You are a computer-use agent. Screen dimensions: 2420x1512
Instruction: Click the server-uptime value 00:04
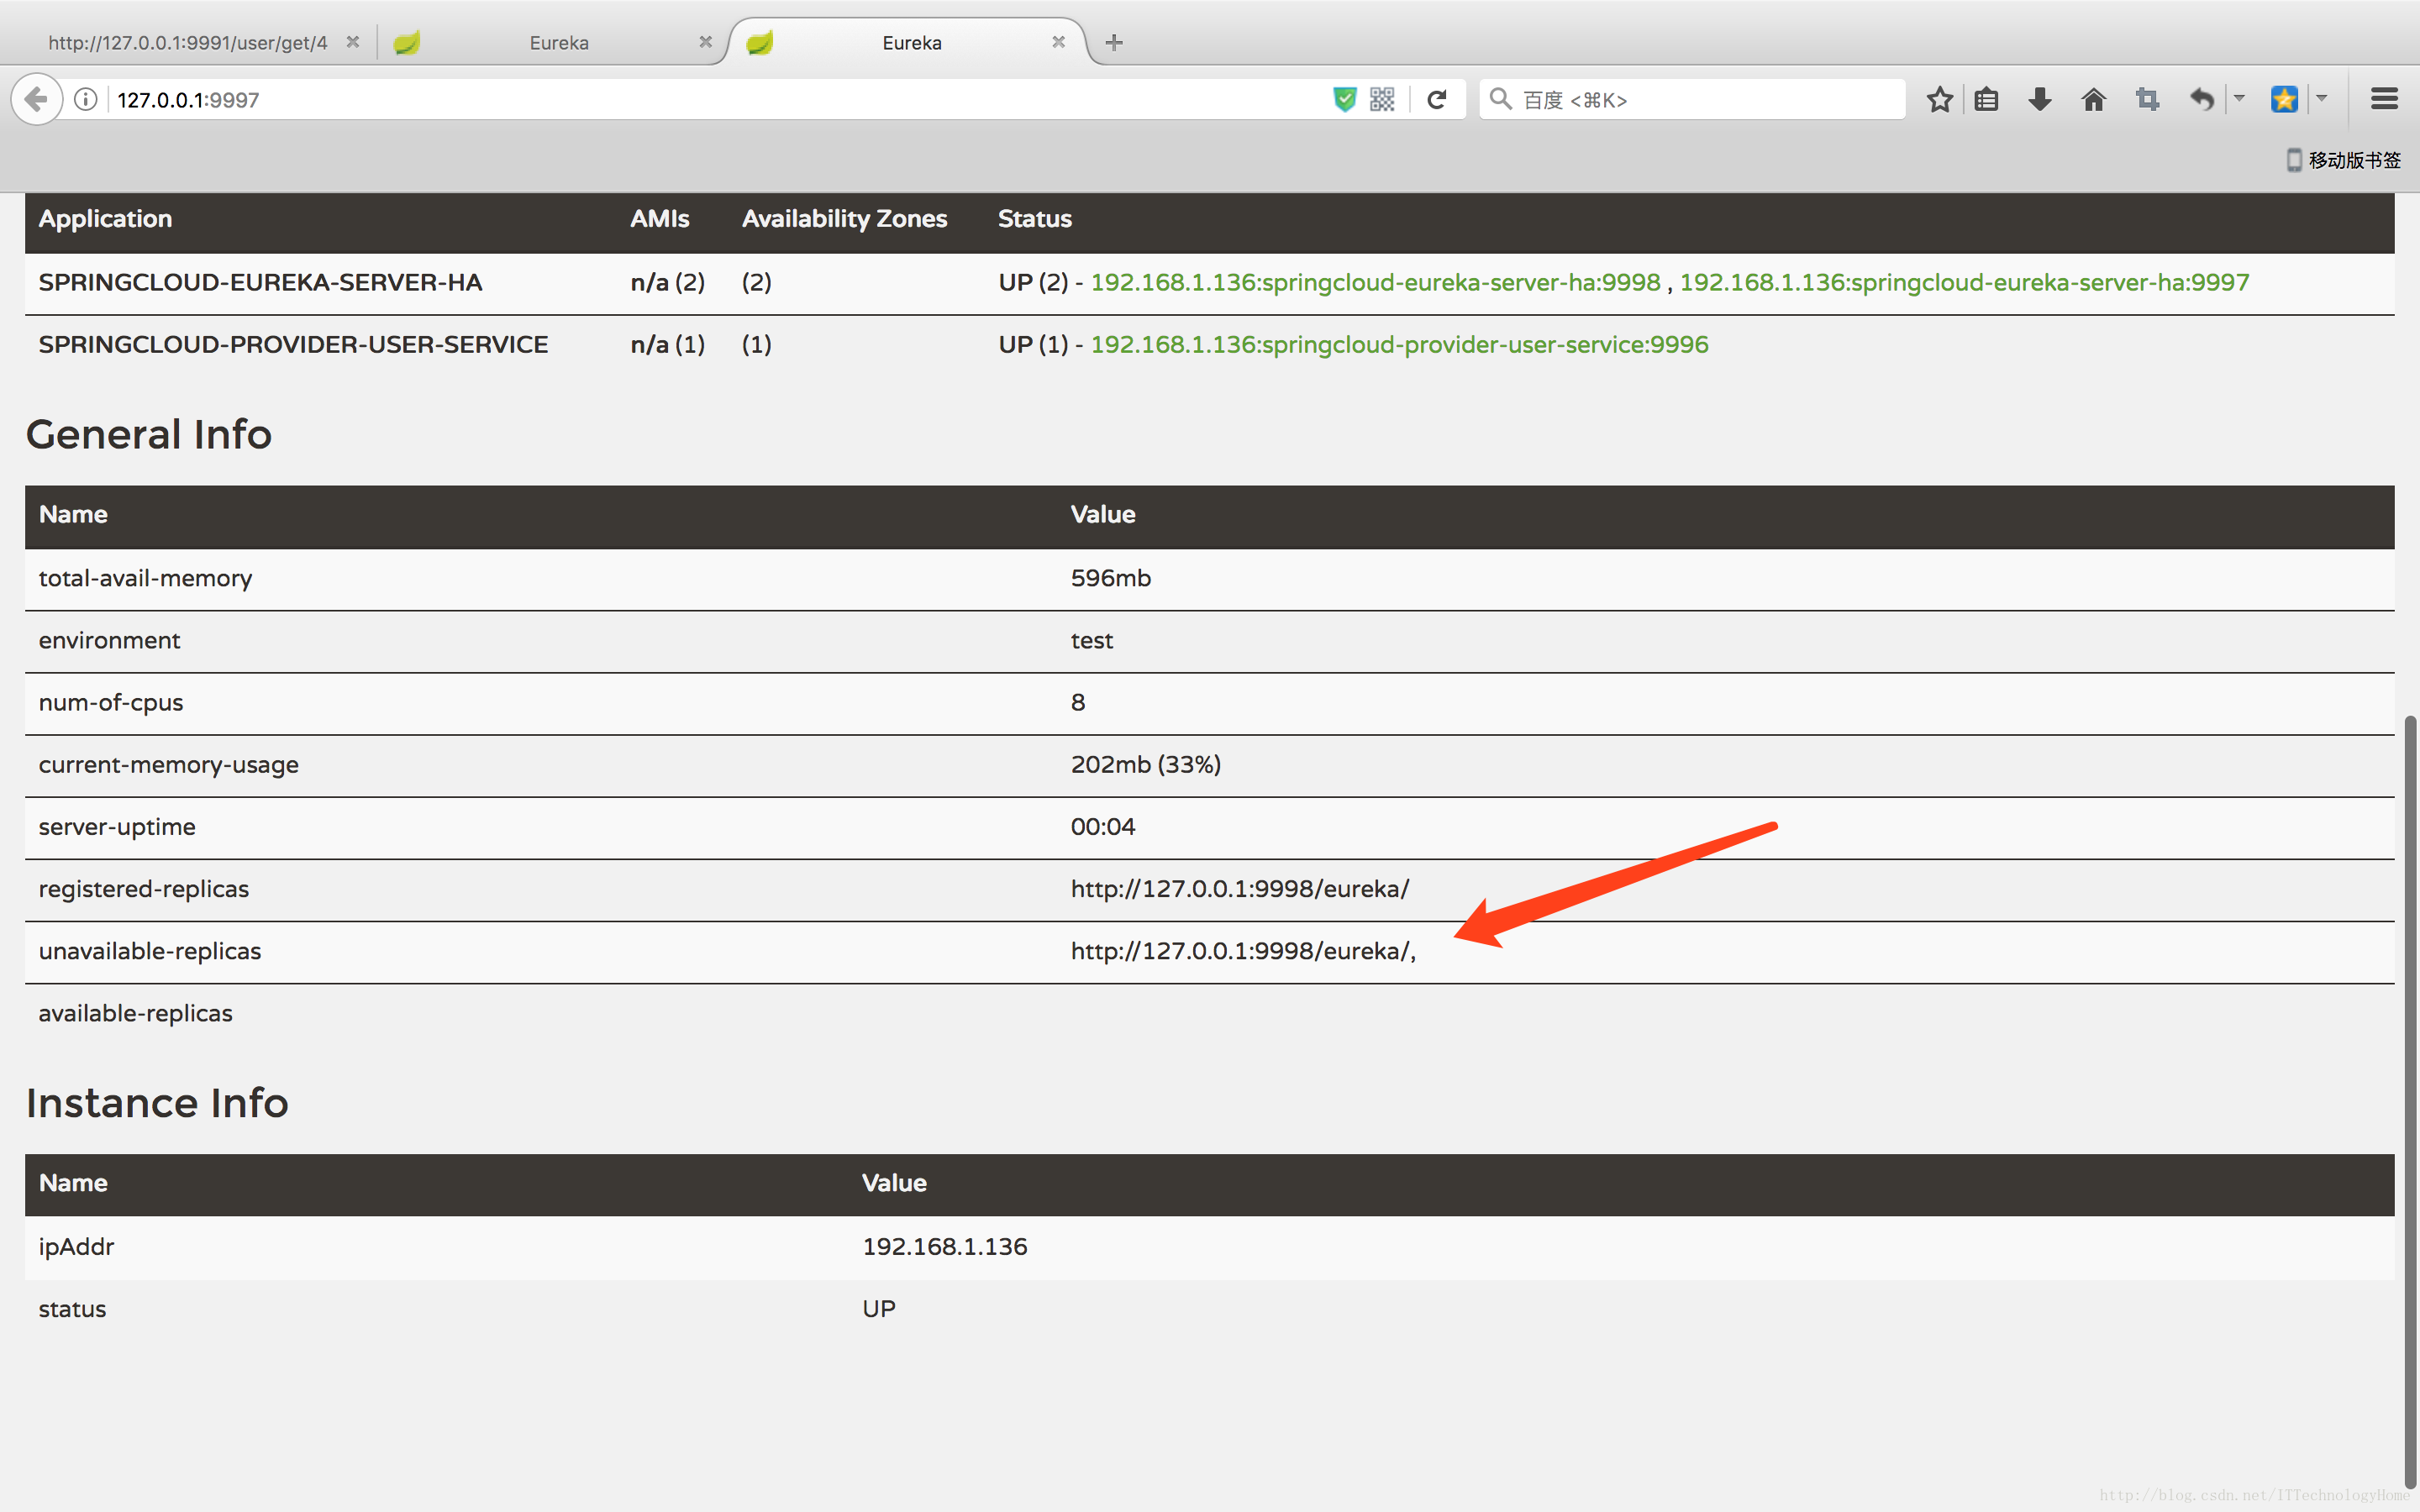pos(1103,827)
